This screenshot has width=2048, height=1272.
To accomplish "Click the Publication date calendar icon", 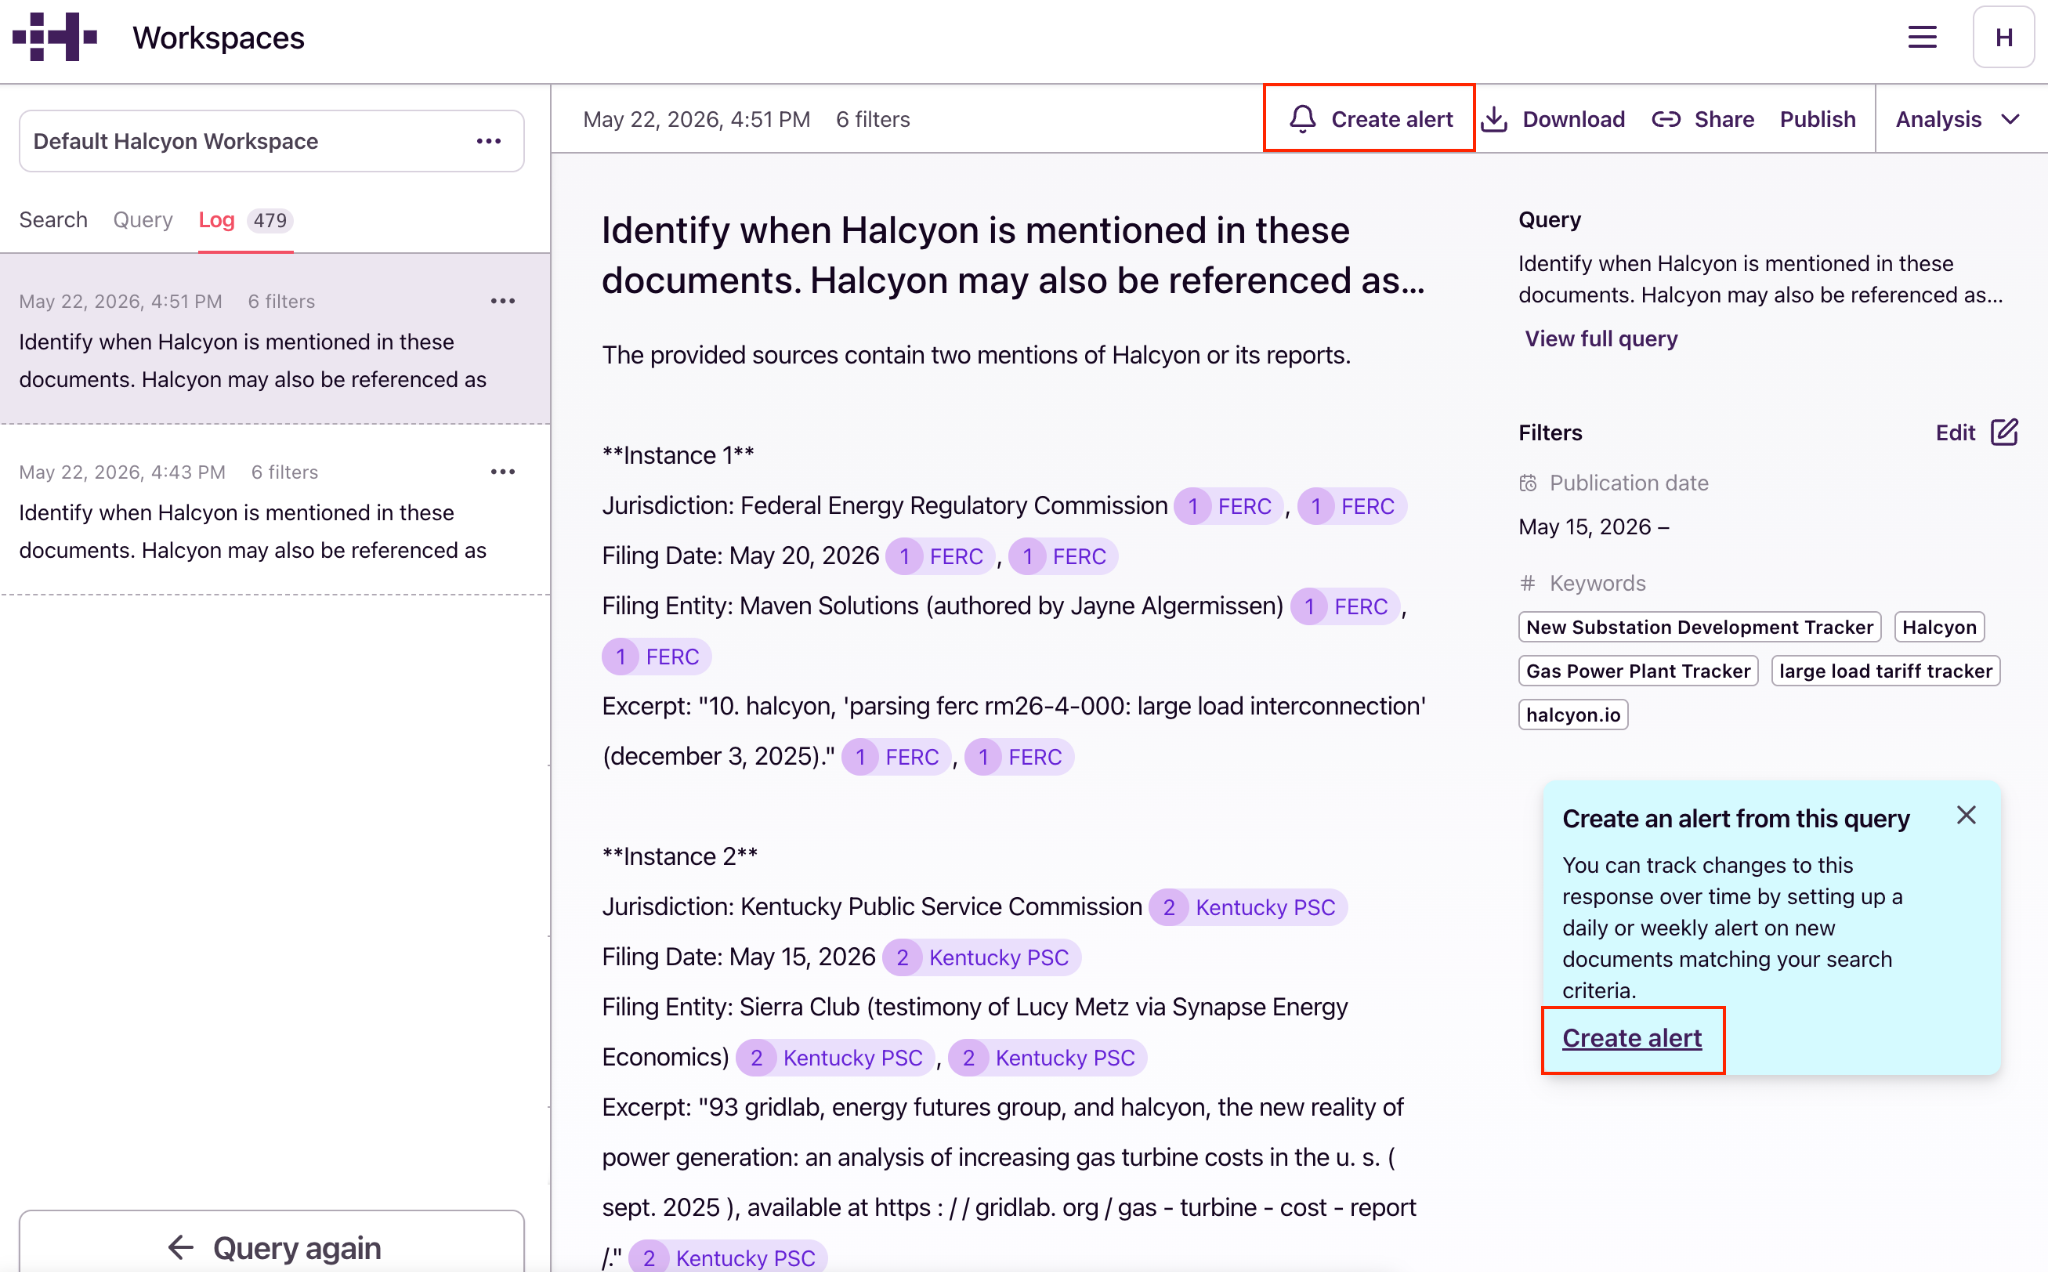I will pyautogui.click(x=1528, y=483).
